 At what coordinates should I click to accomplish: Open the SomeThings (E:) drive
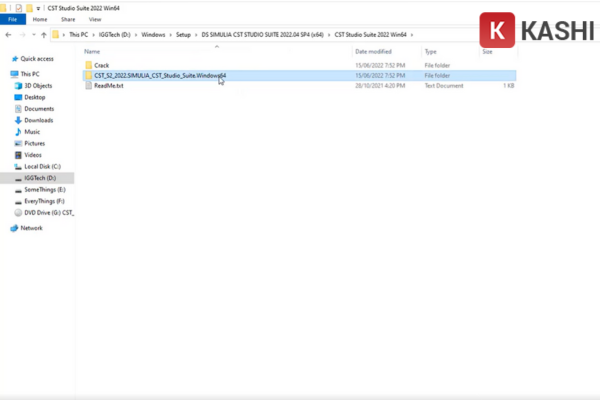pos(45,189)
